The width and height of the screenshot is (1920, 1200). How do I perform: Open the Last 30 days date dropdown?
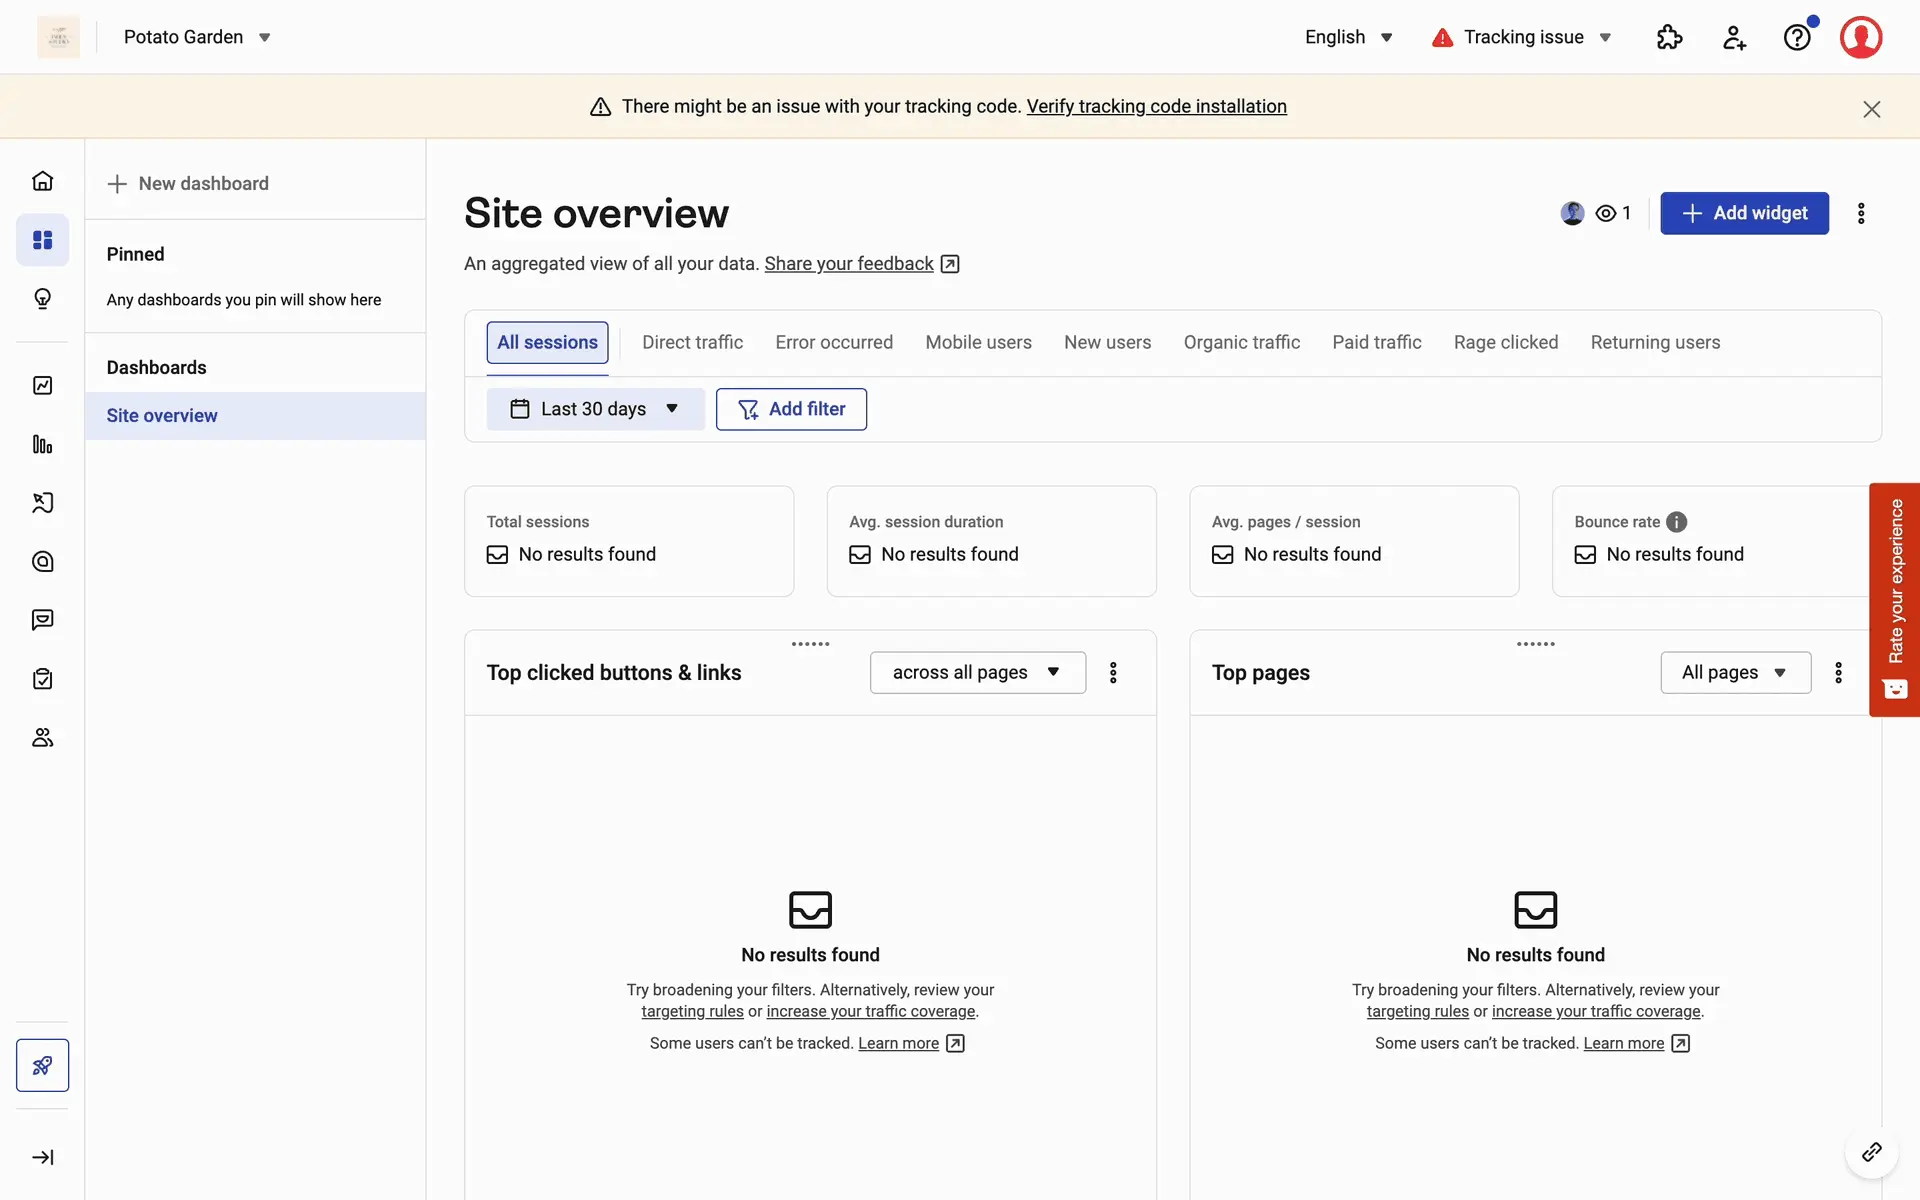point(595,409)
